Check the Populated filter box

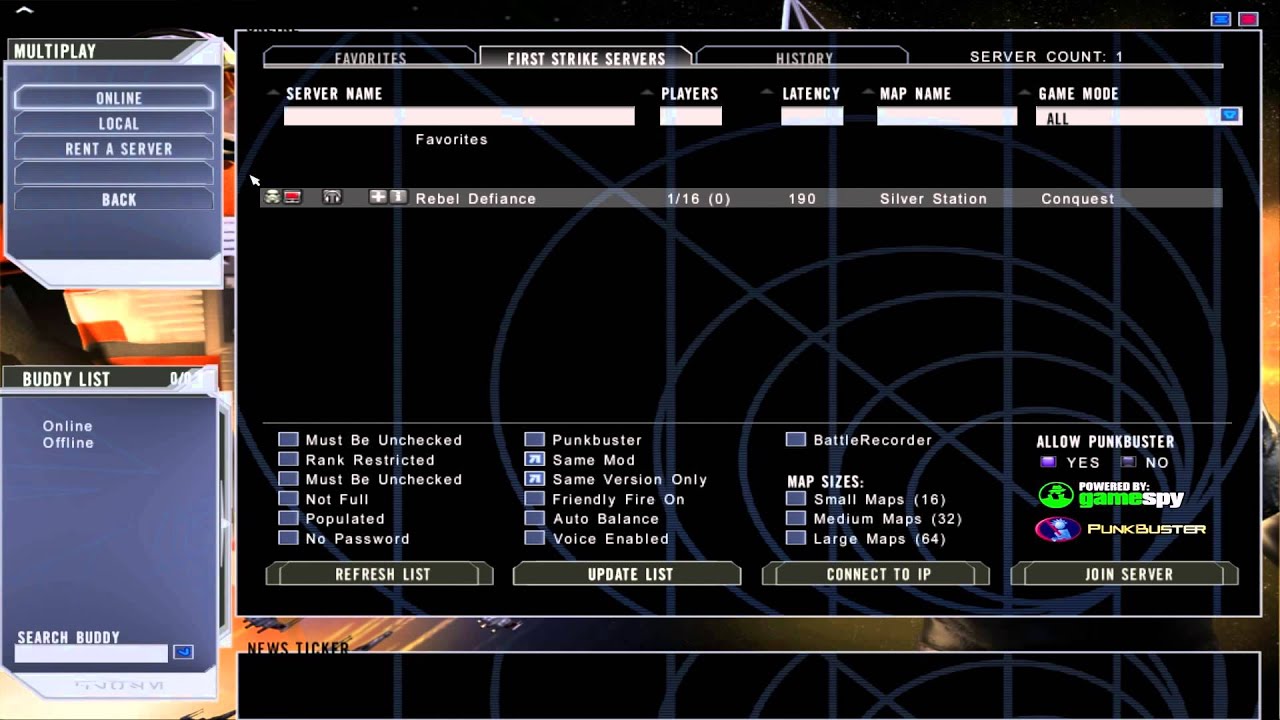click(x=288, y=519)
